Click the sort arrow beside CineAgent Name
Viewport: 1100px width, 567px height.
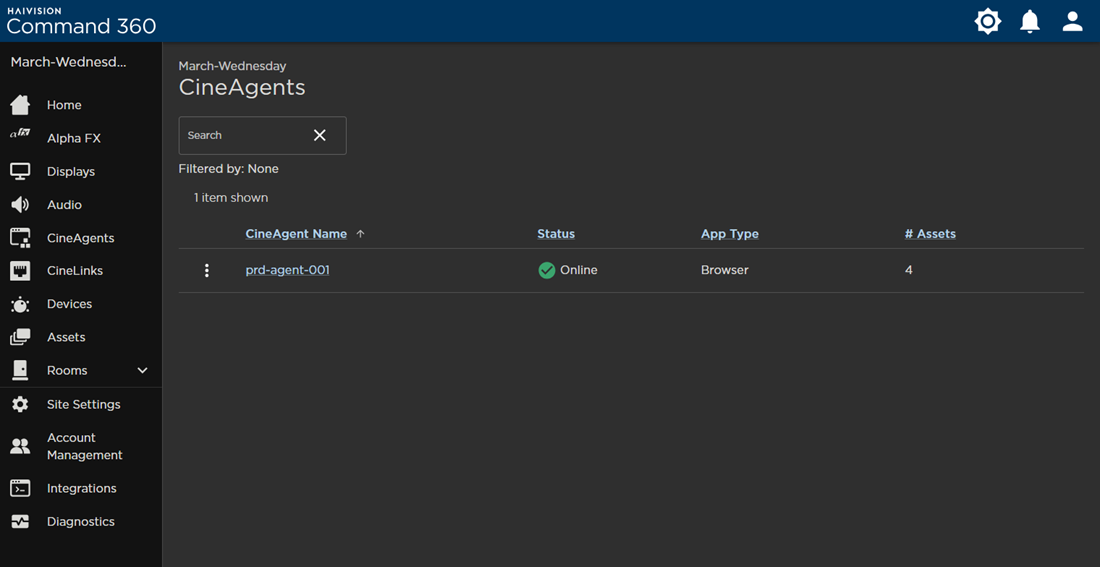(361, 234)
